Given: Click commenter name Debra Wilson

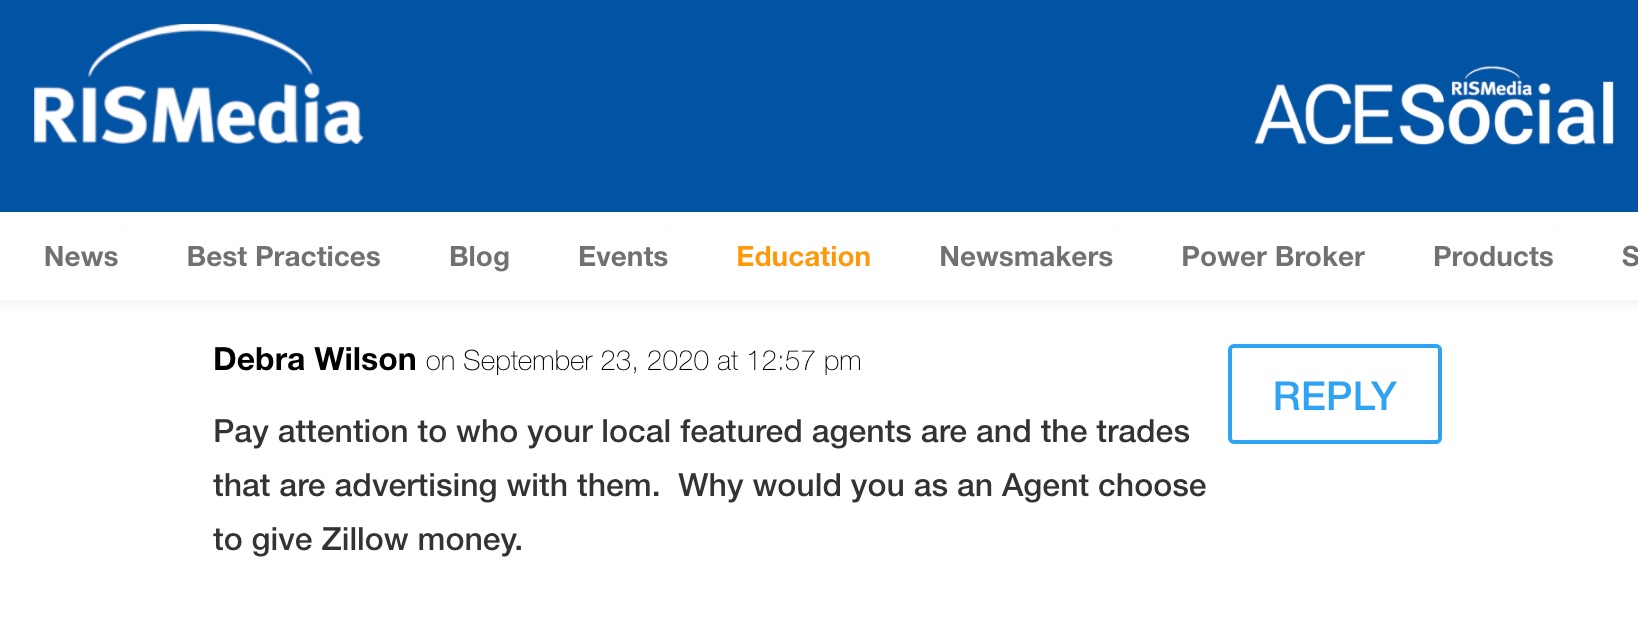Looking at the screenshot, I should (x=315, y=359).
